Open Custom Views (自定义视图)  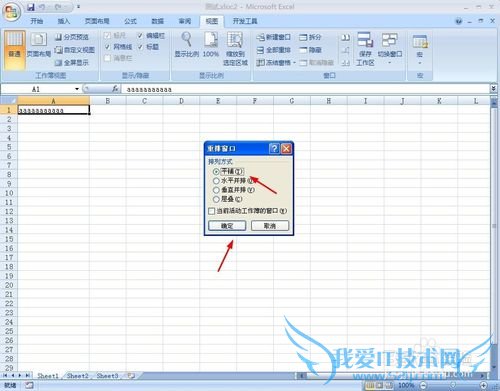coord(75,50)
